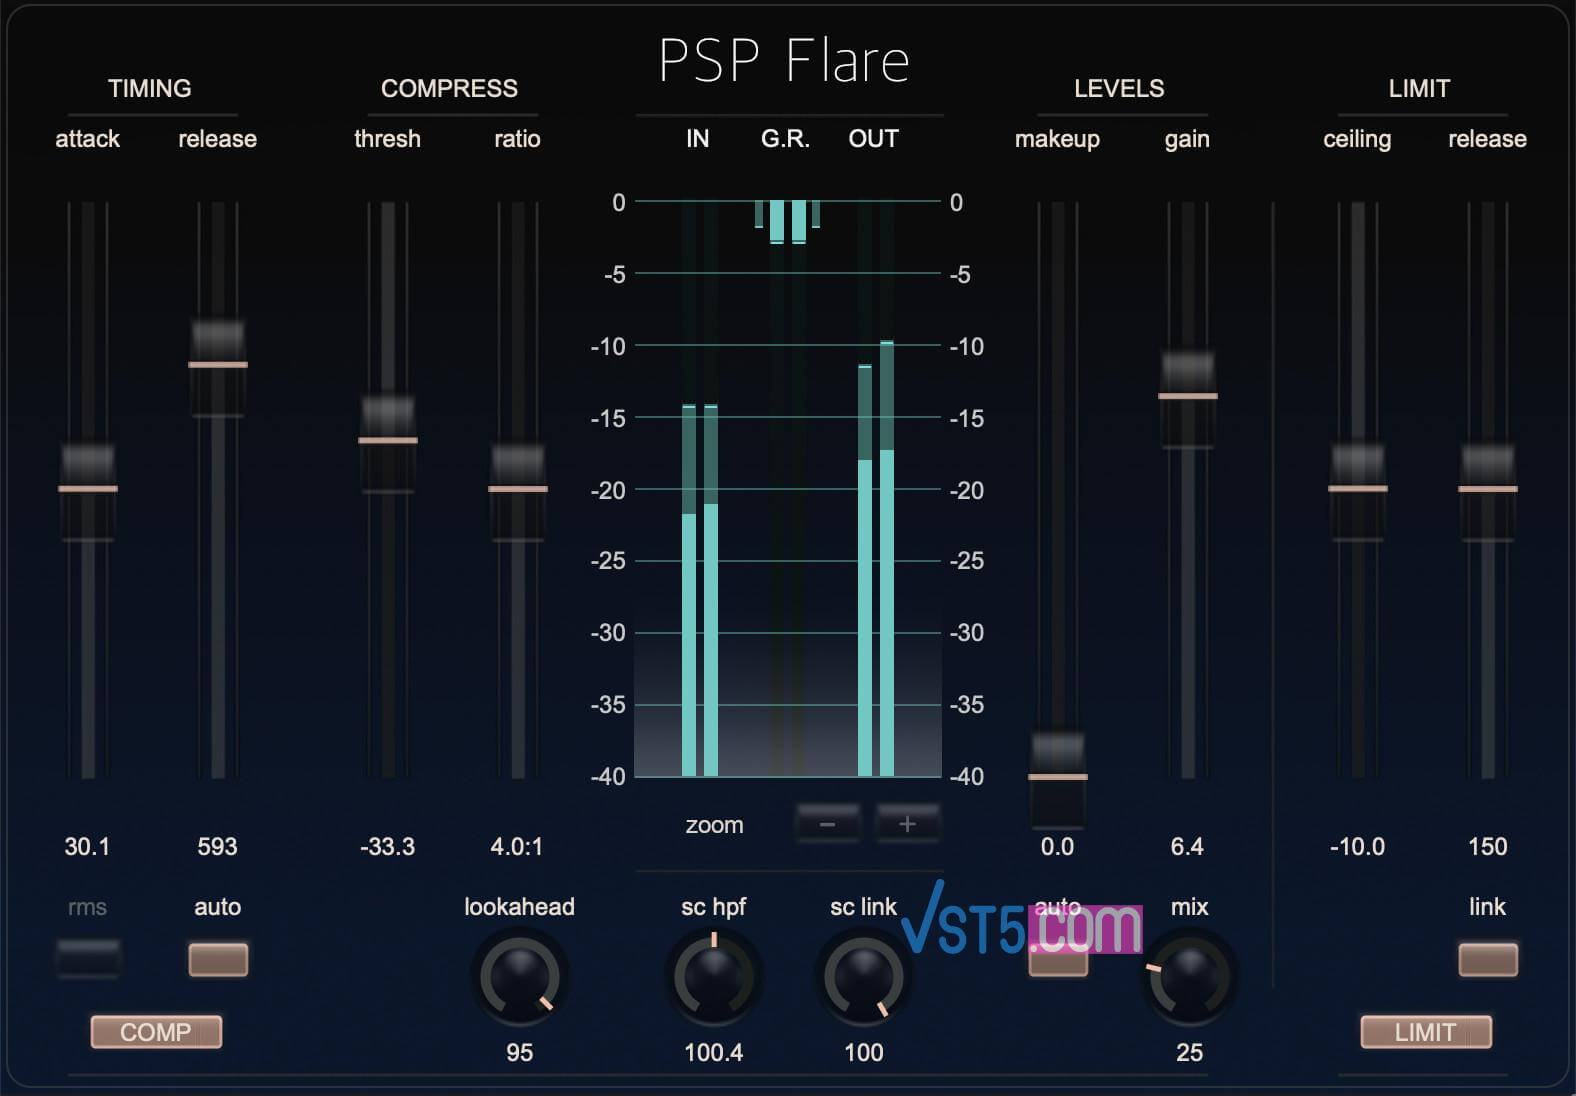
Task: Click the PSP Flare title logo
Action: point(784,61)
